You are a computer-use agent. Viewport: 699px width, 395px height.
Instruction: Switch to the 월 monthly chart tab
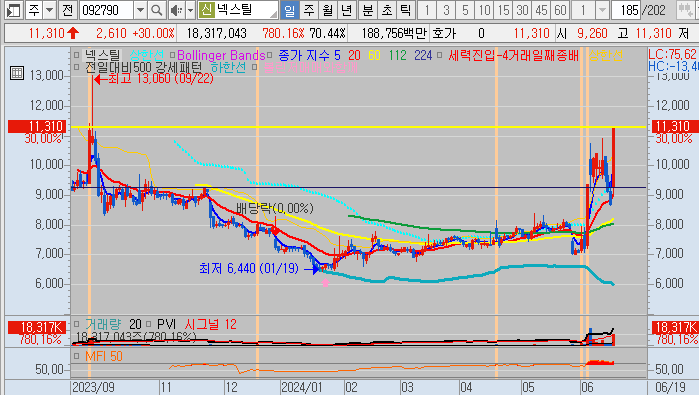[x=327, y=10]
